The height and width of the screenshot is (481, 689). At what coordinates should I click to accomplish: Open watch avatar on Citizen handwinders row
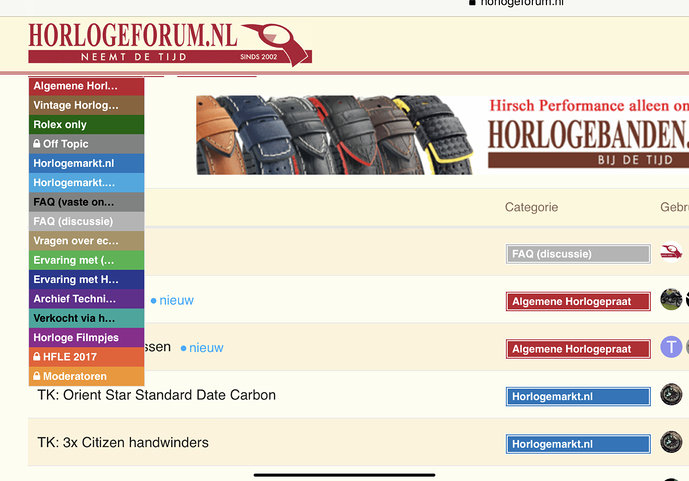coord(671,442)
